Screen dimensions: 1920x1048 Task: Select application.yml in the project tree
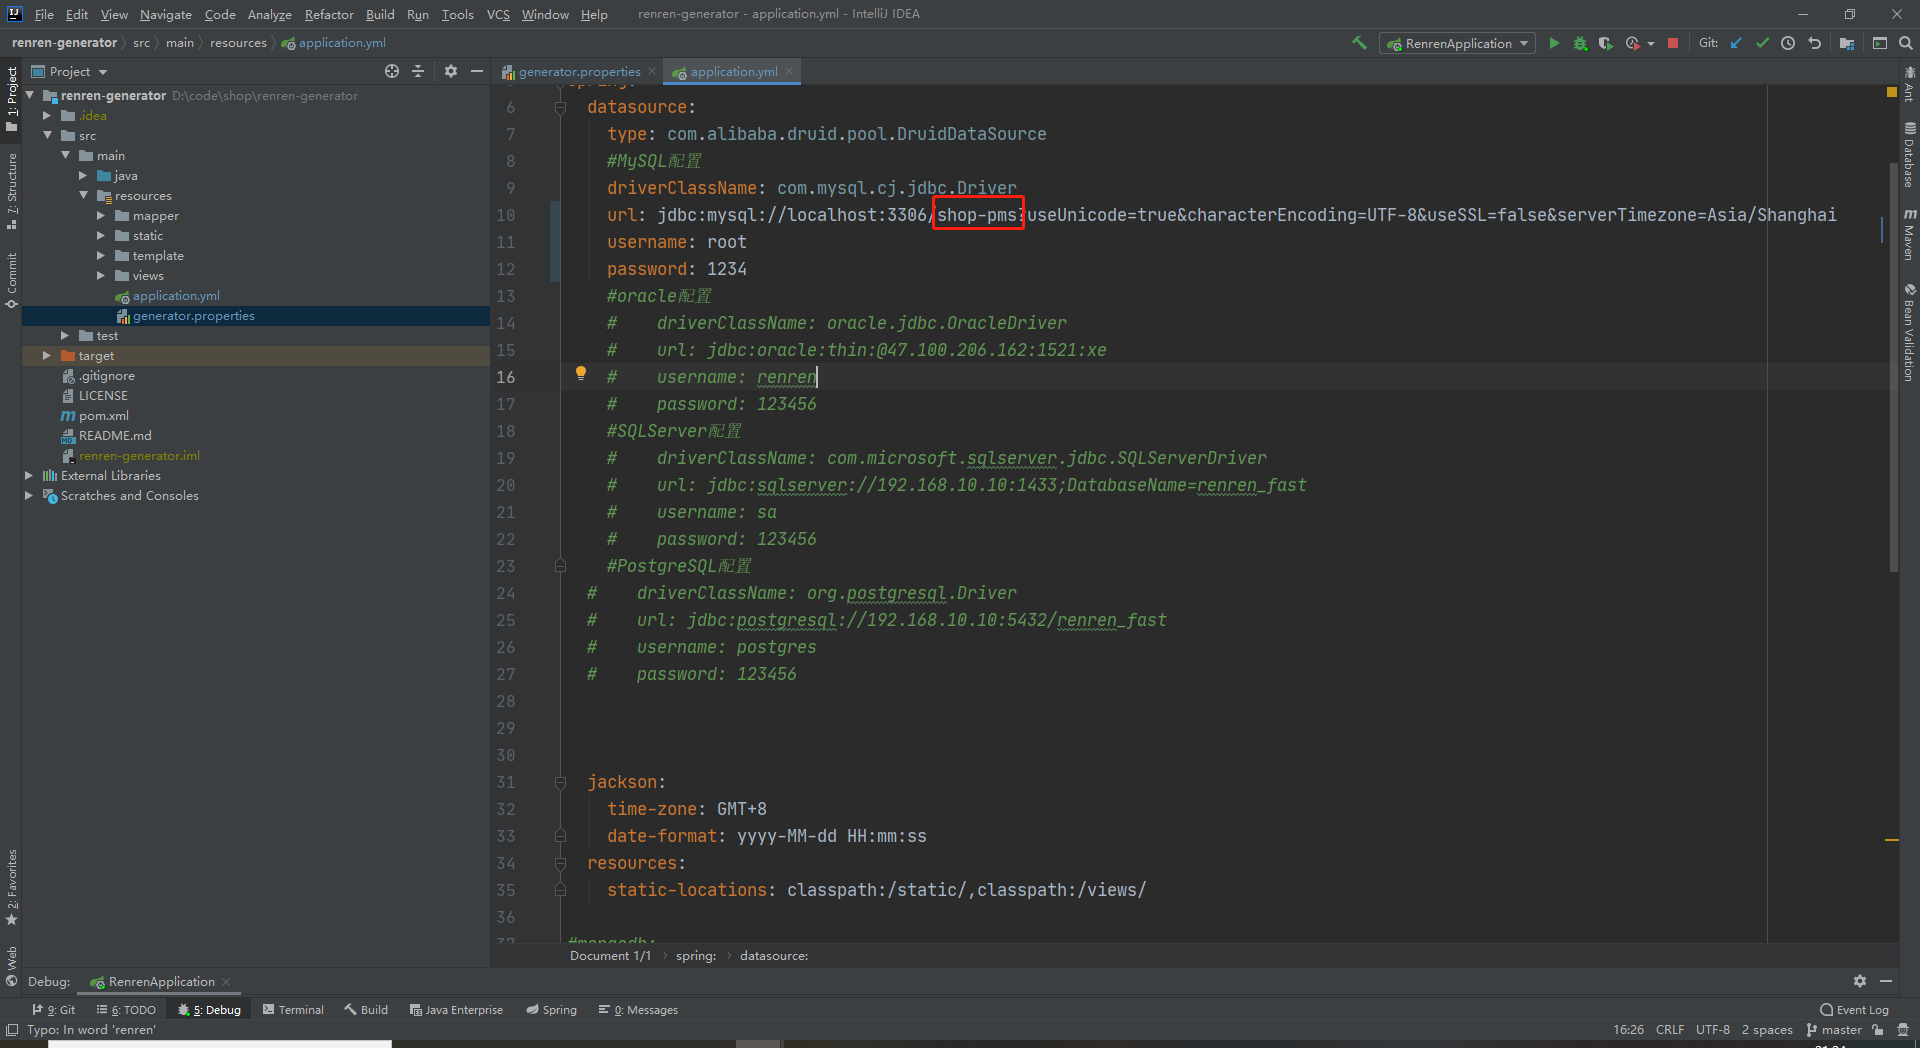[176, 296]
